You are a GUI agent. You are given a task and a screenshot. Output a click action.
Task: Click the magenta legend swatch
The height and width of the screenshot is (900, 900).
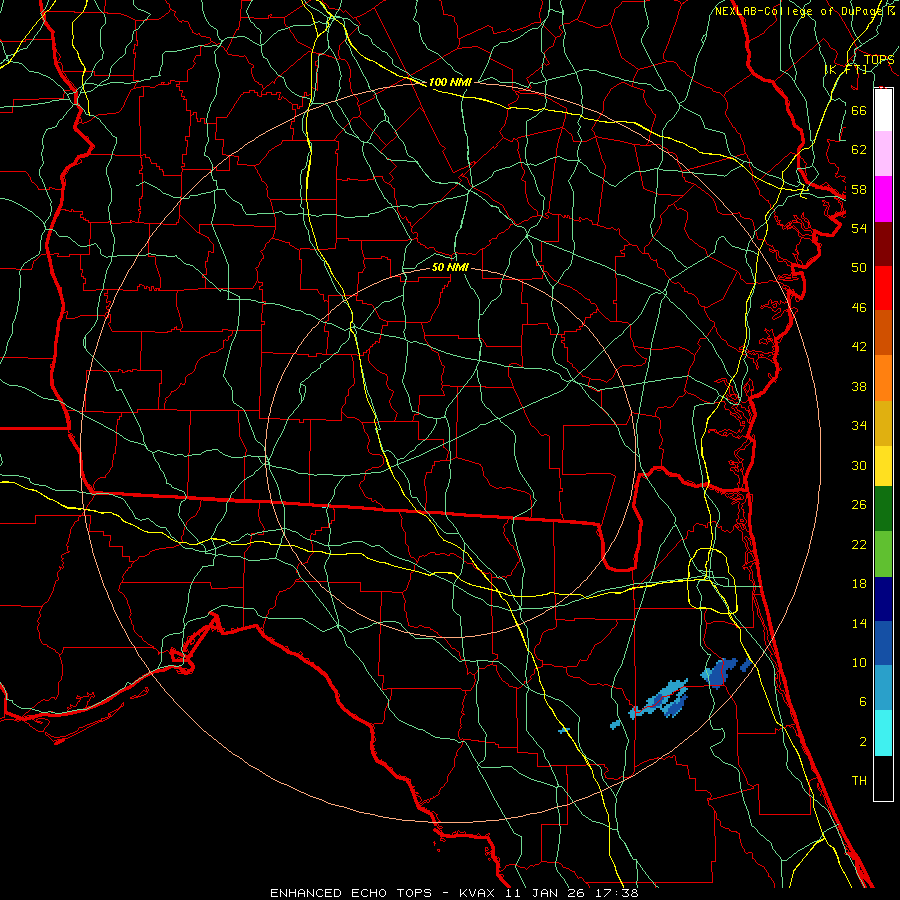883,199
